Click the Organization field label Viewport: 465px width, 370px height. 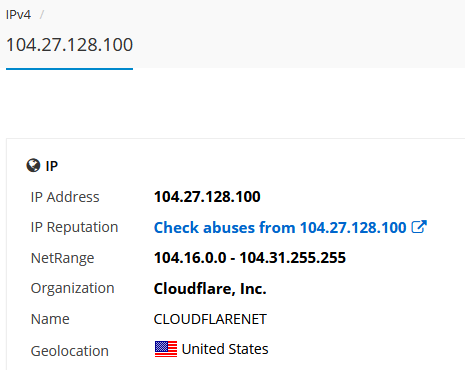(72, 288)
